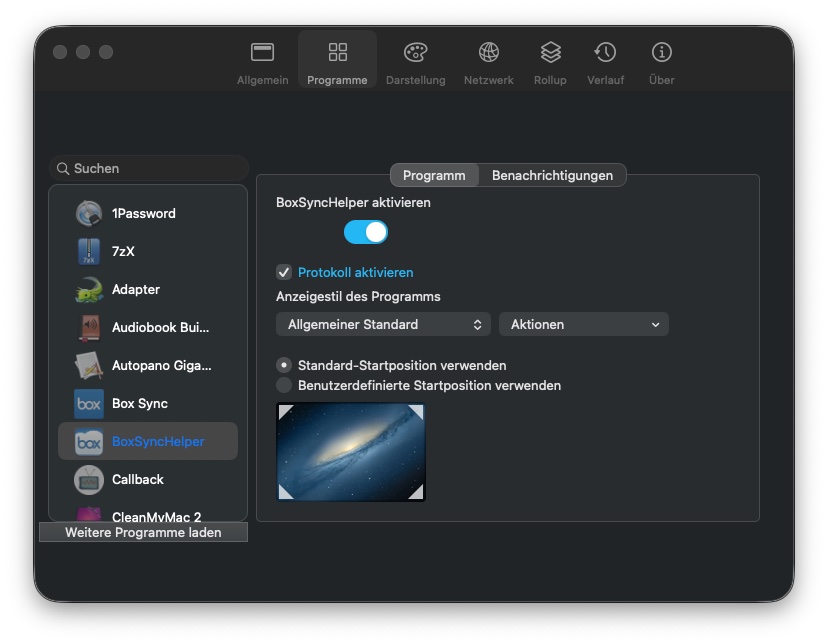Screen dimensions: 828x644
Task: Click the Audiobook Builder icon
Action: 89,327
